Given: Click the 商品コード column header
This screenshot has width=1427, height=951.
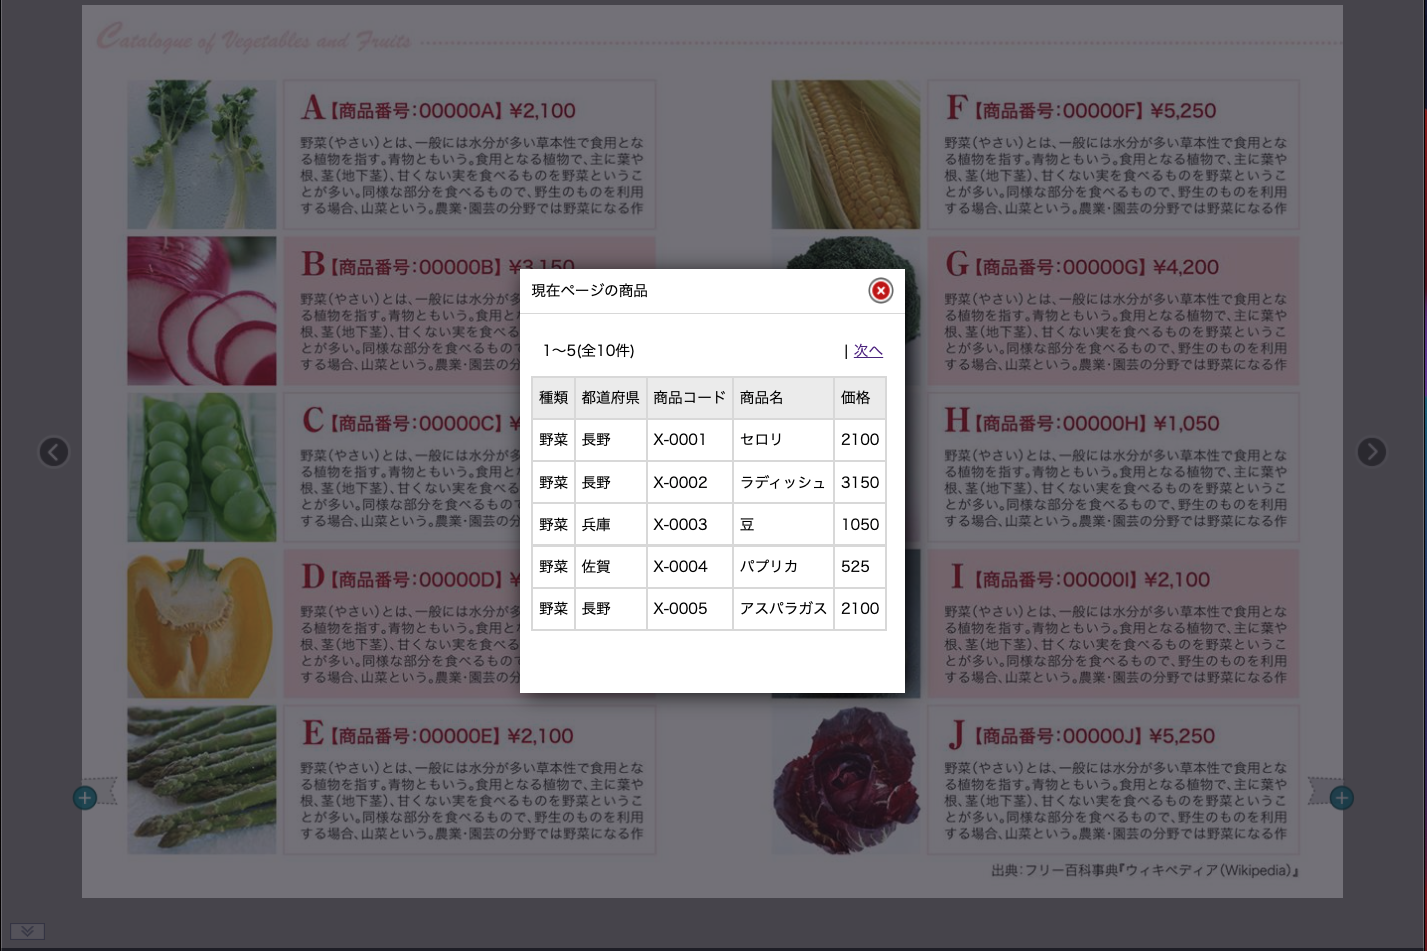Looking at the screenshot, I should [x=689, y=398].
